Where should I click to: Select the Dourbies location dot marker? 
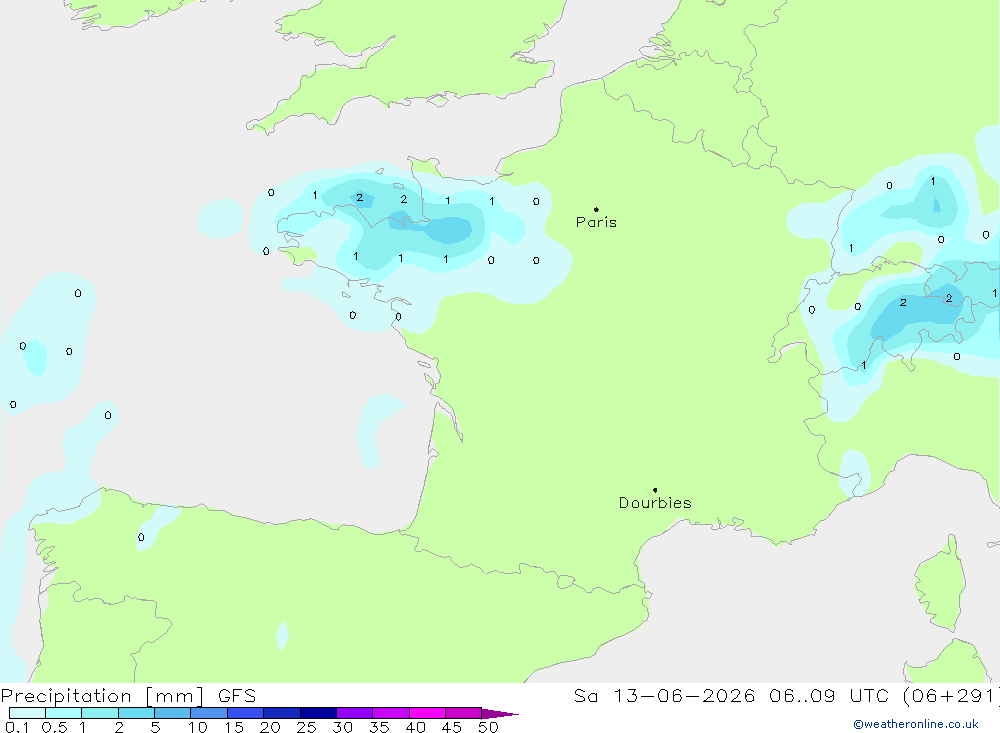[655, 490]
